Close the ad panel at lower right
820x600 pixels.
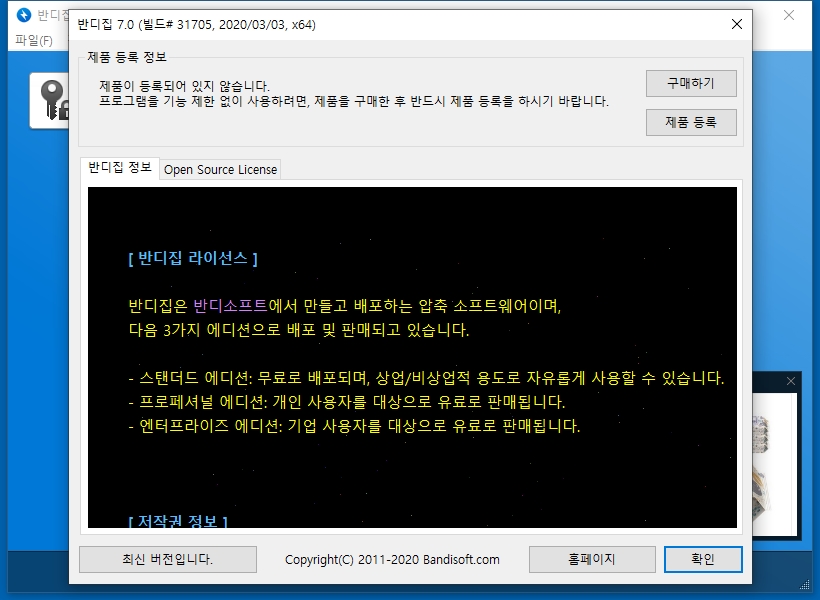pyautogui.click(x=791, y=381)
